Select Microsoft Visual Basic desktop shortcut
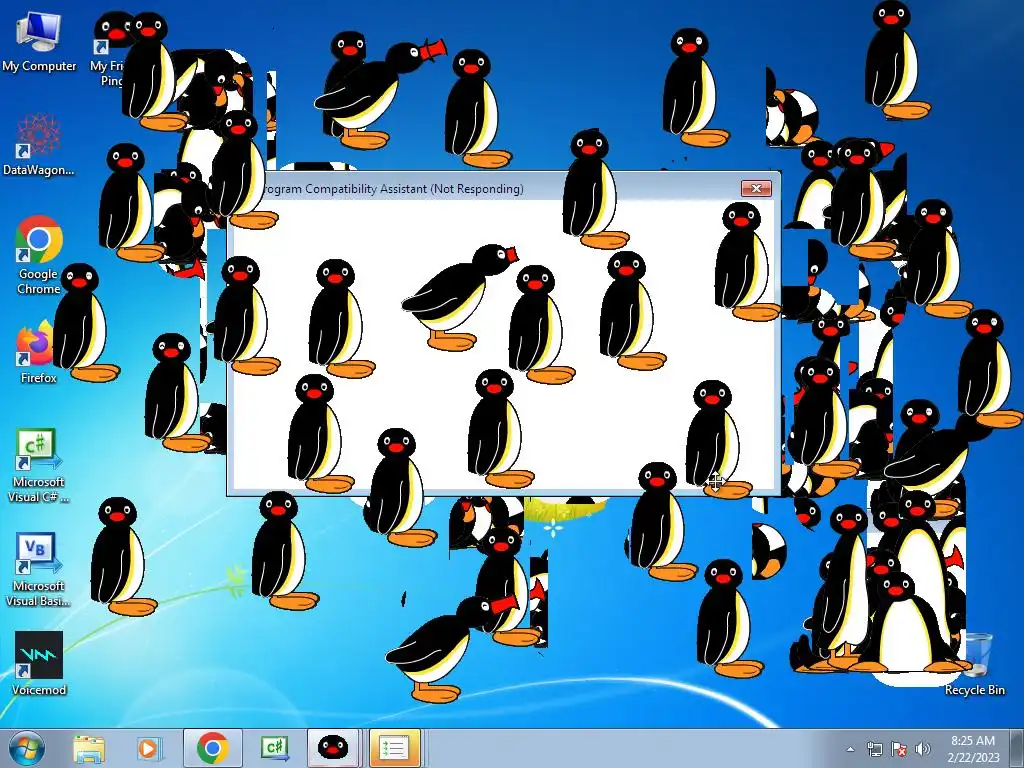 pos(38,569)
